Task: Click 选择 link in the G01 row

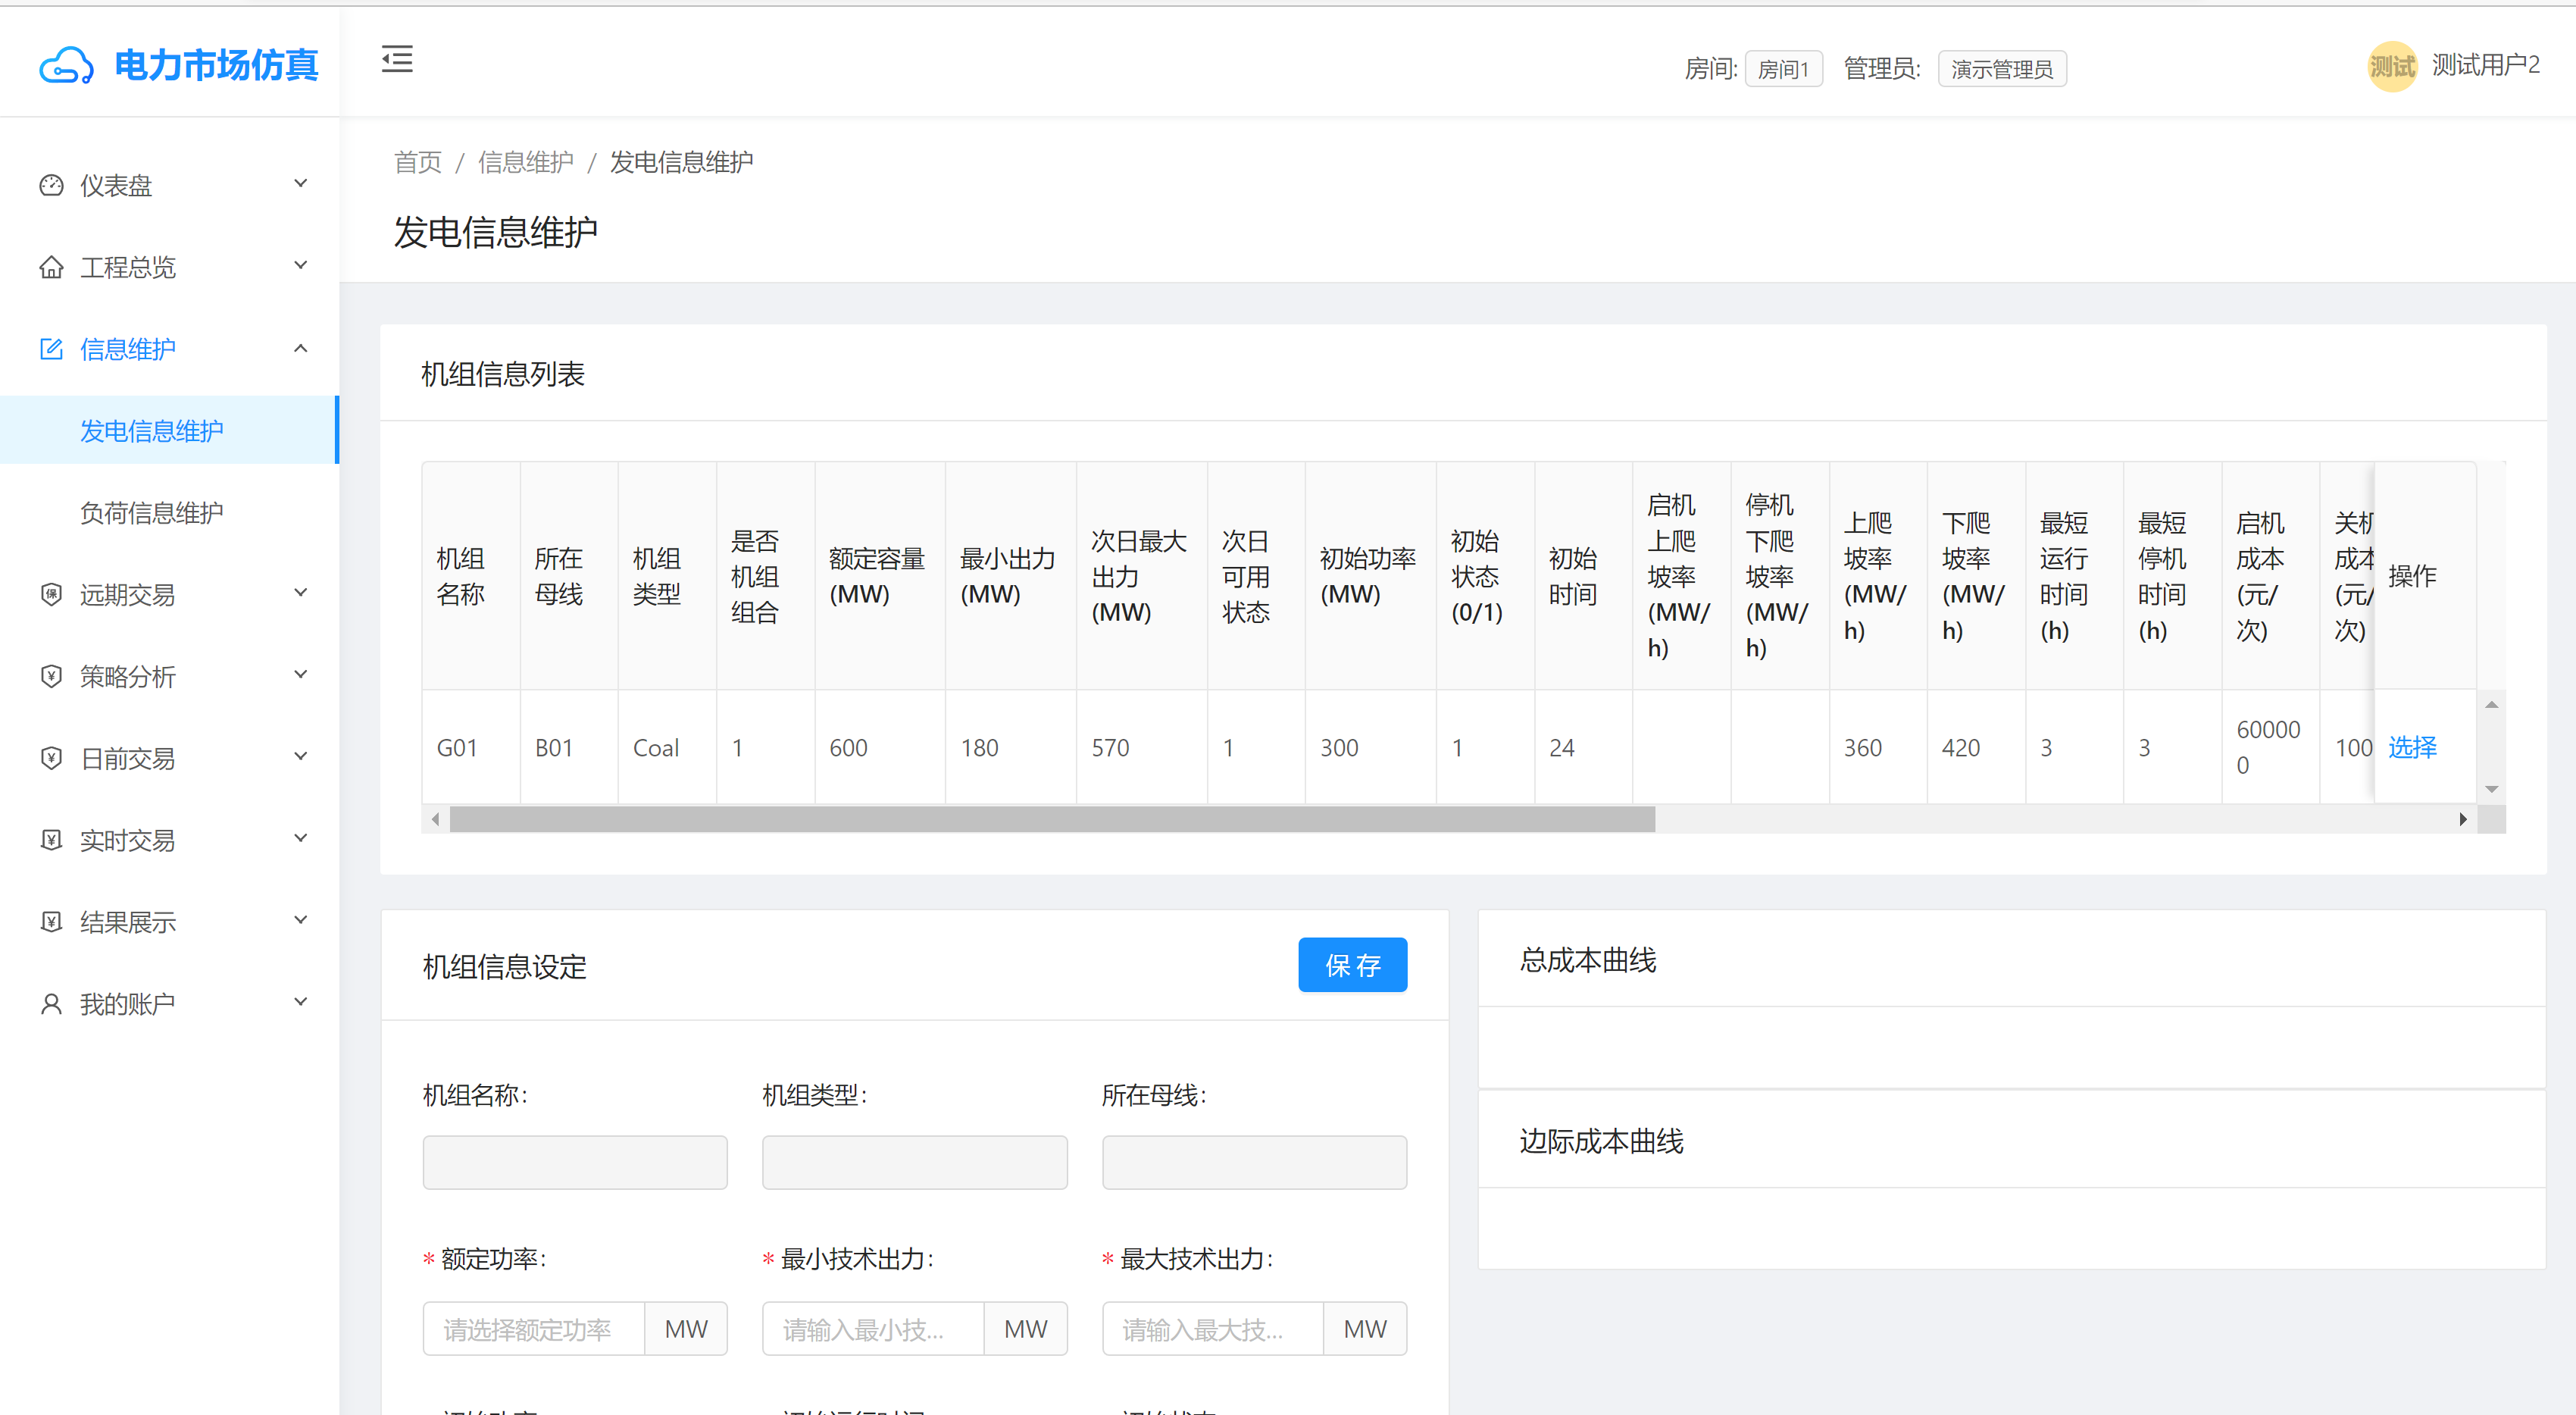Action: click(x=2412, y=747)
